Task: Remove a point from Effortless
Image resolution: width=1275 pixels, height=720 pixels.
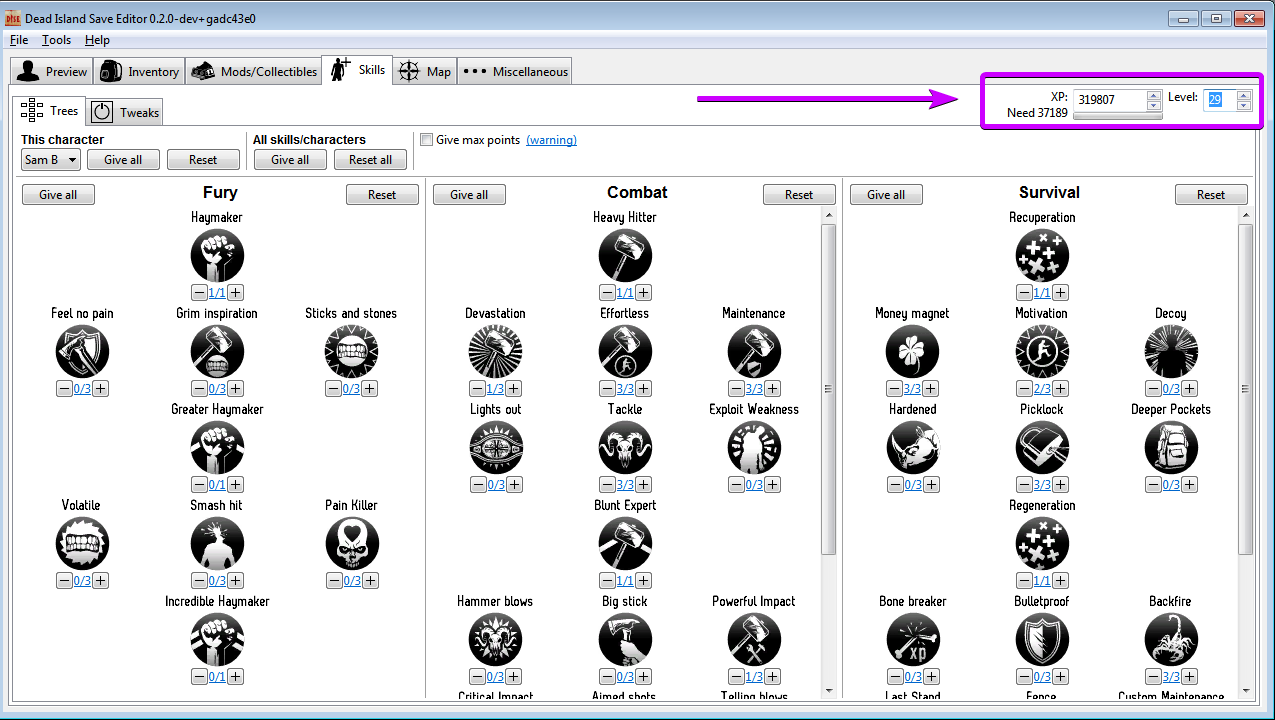Action: tap(607, 389)
